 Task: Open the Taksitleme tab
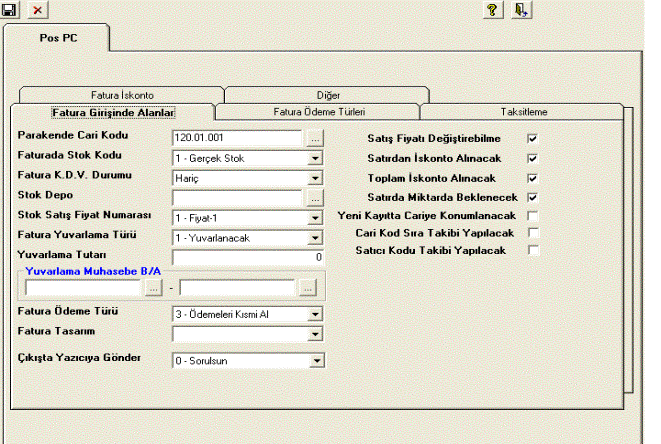pos(524,112)
